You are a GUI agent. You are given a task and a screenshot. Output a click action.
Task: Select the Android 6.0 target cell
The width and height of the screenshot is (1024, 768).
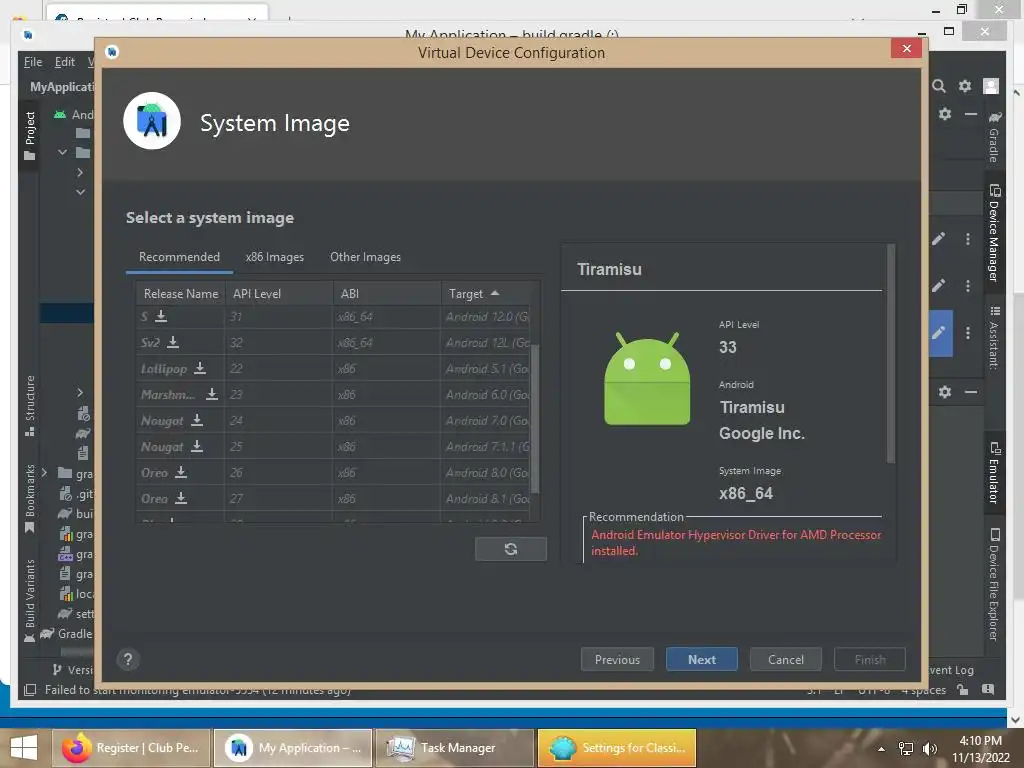(x=487, y=394)
